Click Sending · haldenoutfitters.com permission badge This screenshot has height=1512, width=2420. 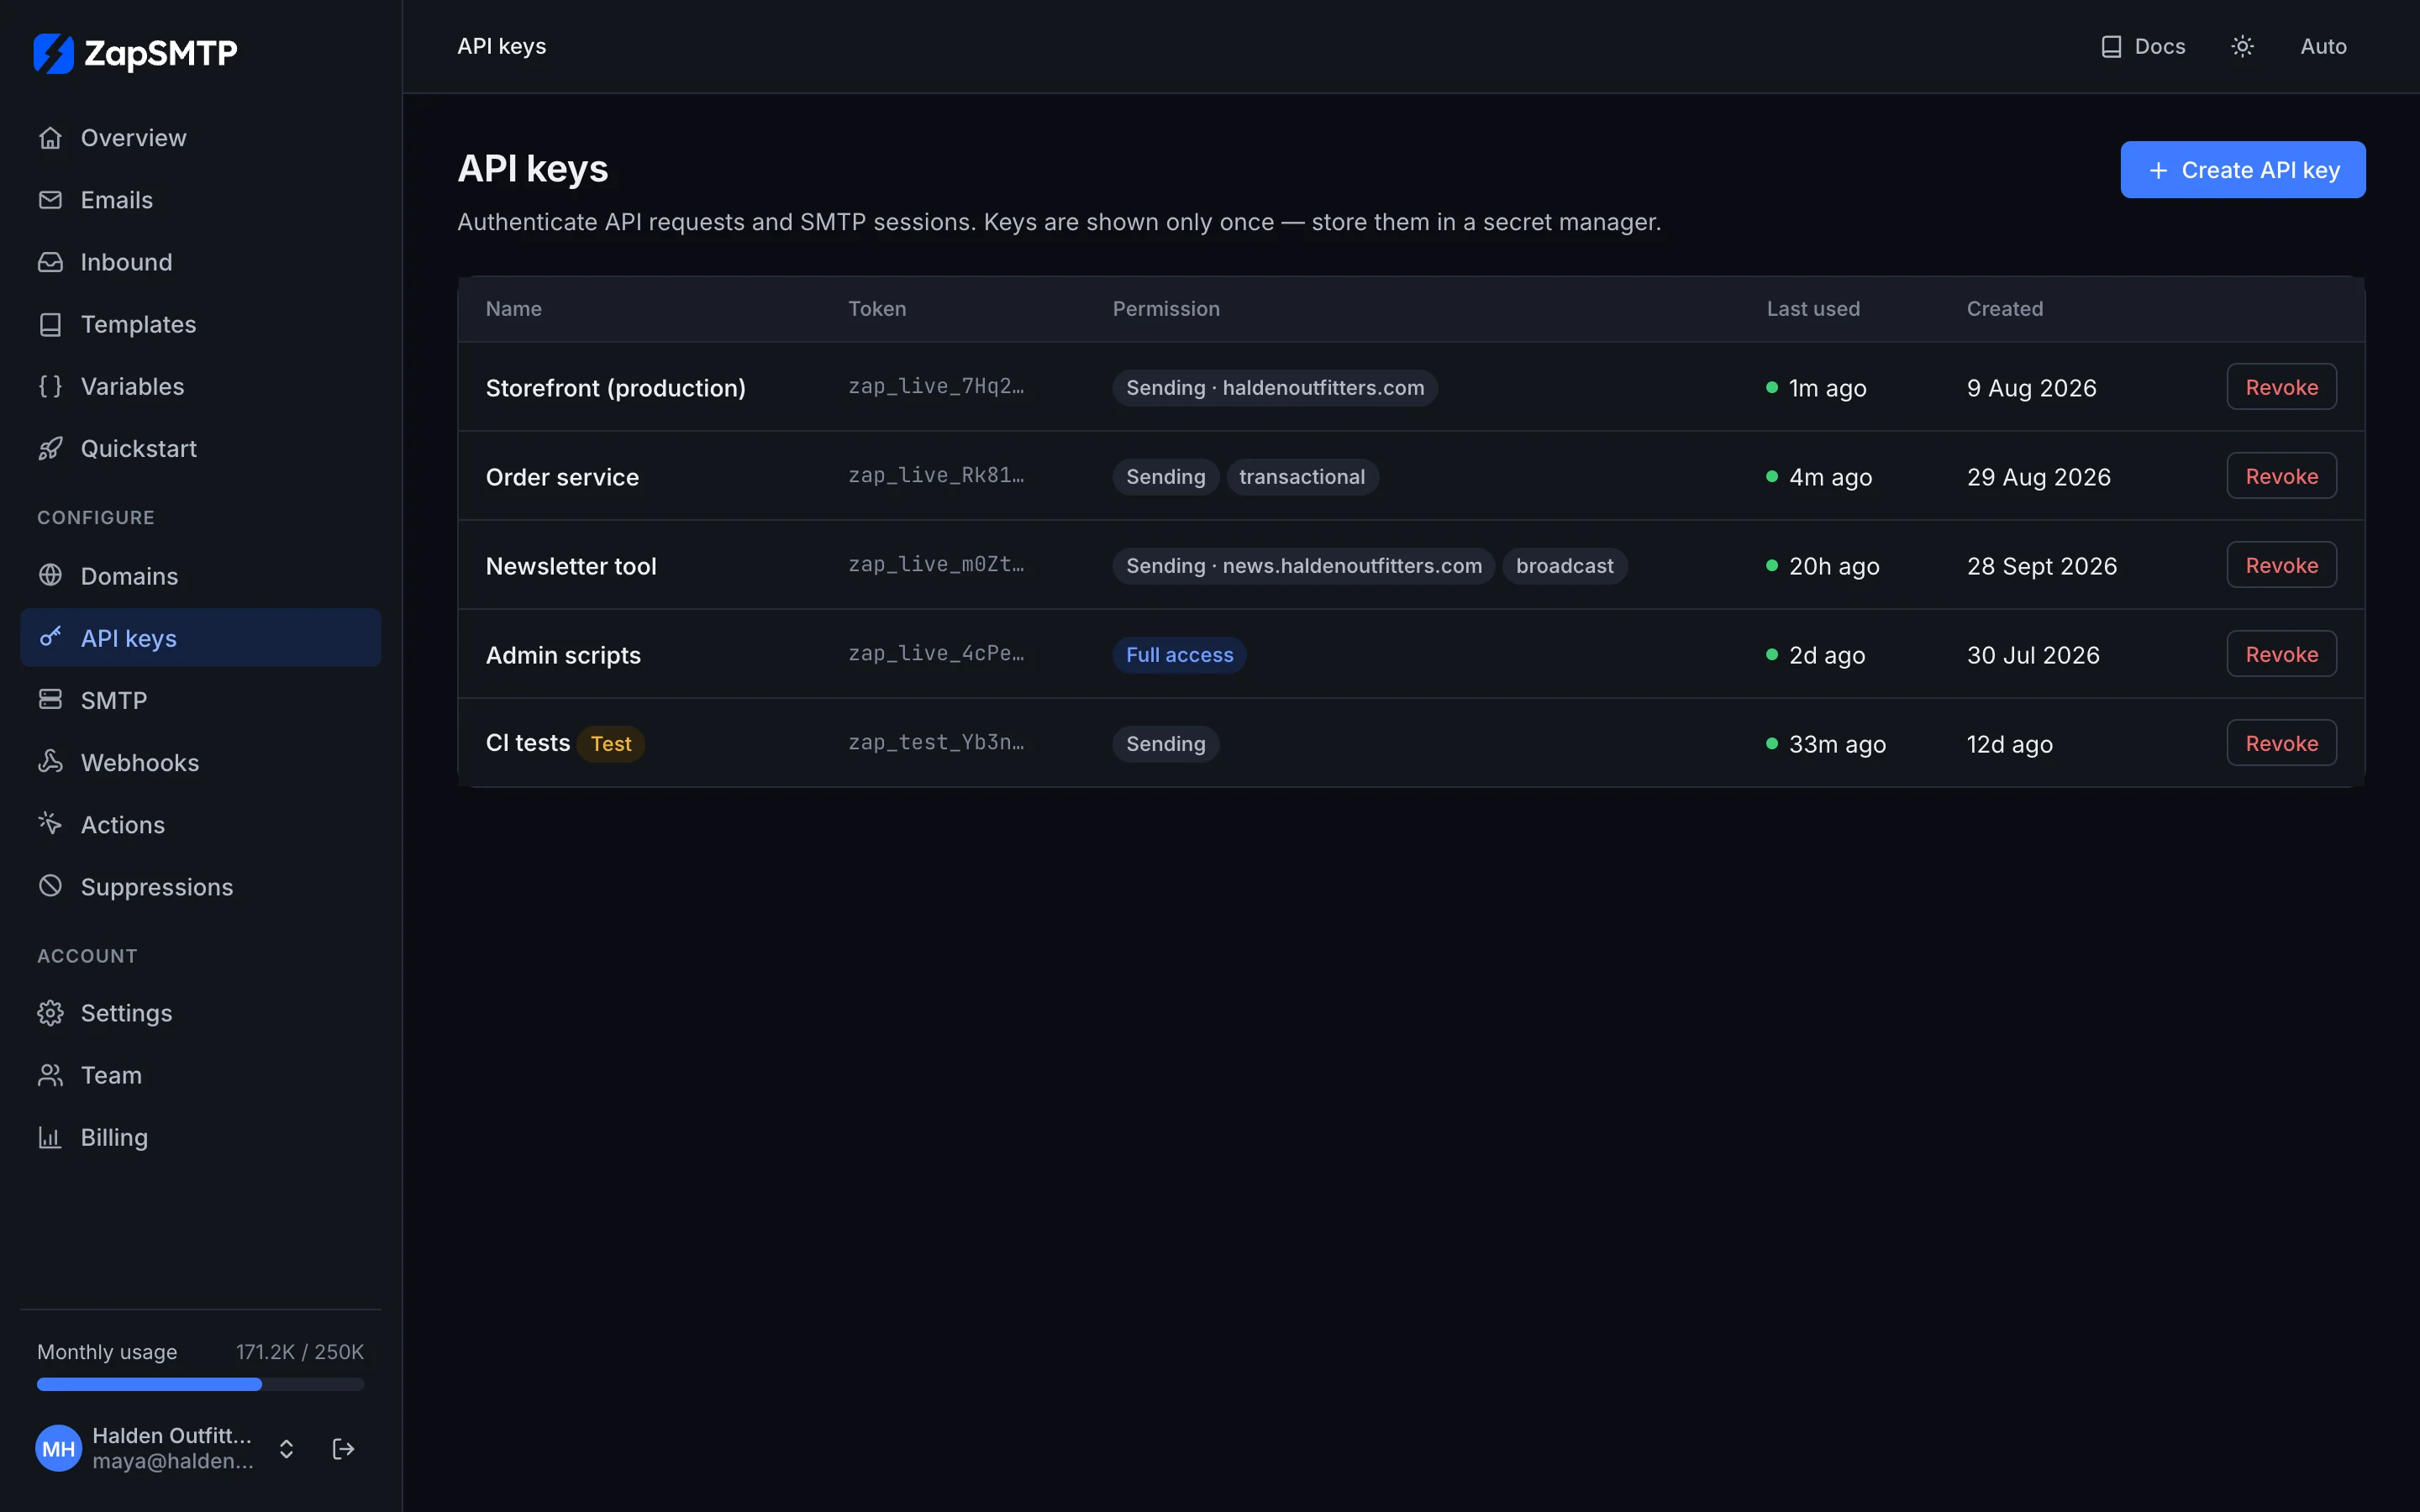[1275, 388]
